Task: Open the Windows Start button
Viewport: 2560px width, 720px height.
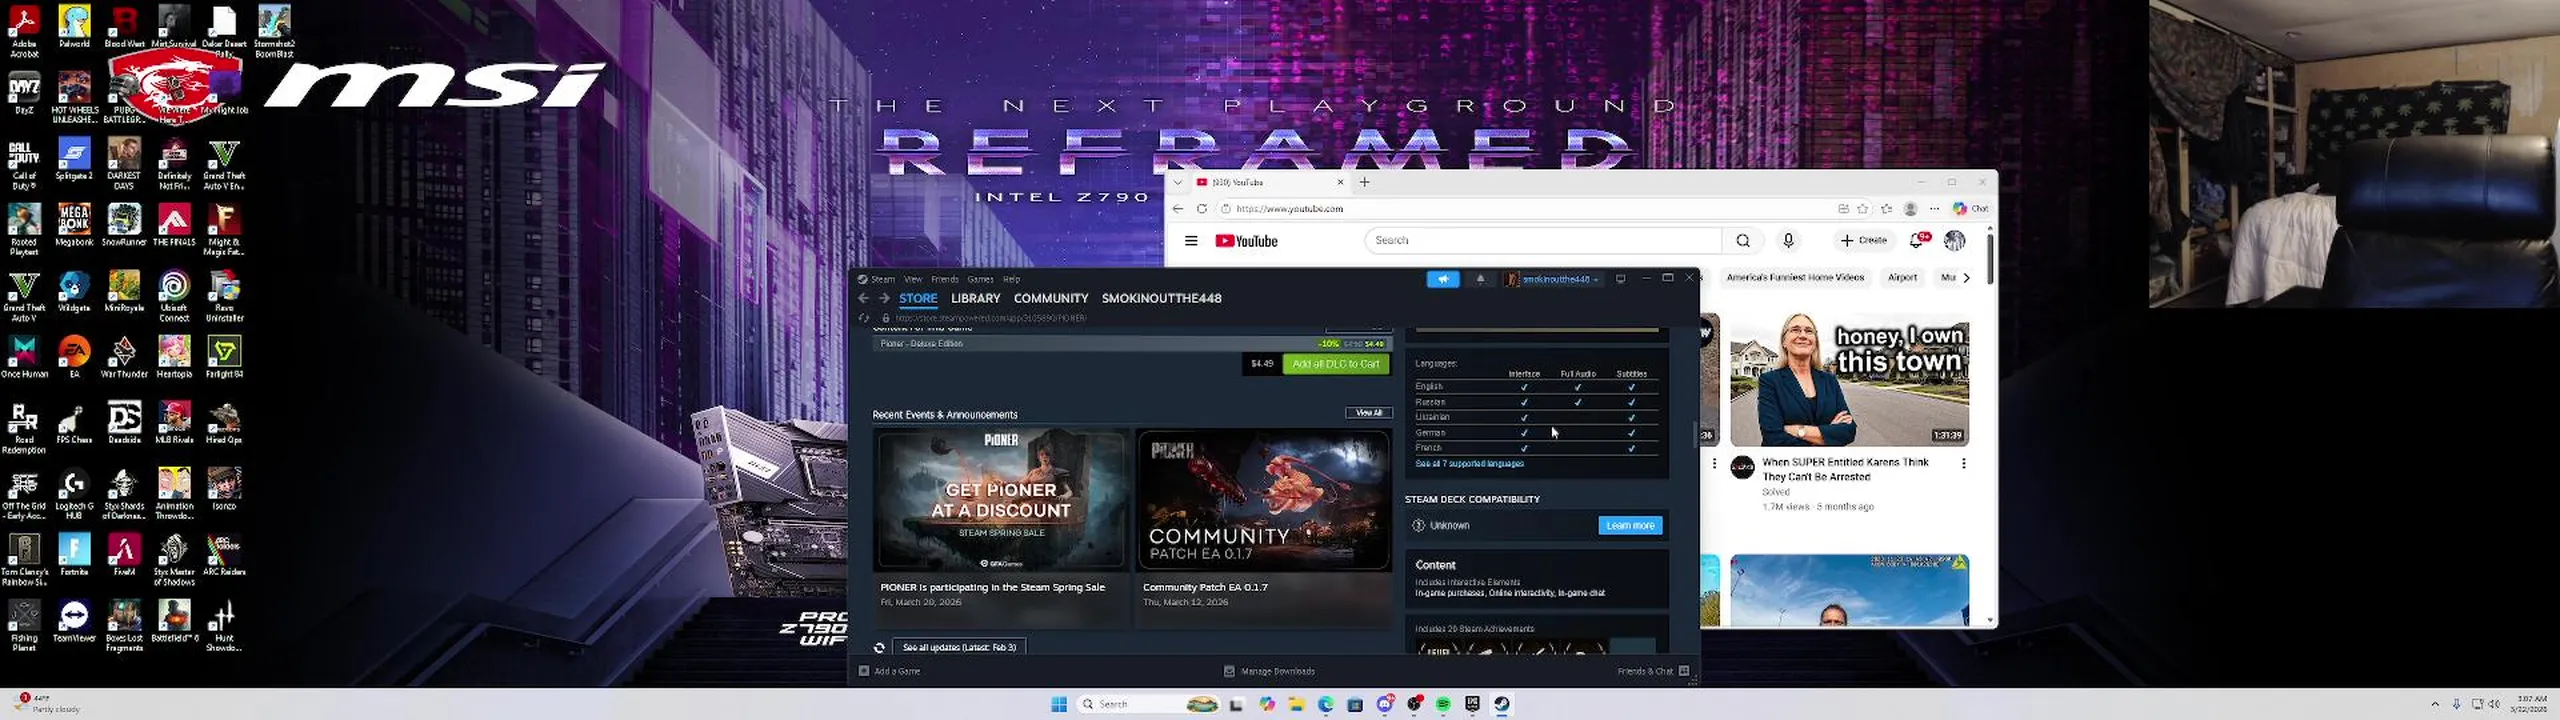Action: 1059,704
